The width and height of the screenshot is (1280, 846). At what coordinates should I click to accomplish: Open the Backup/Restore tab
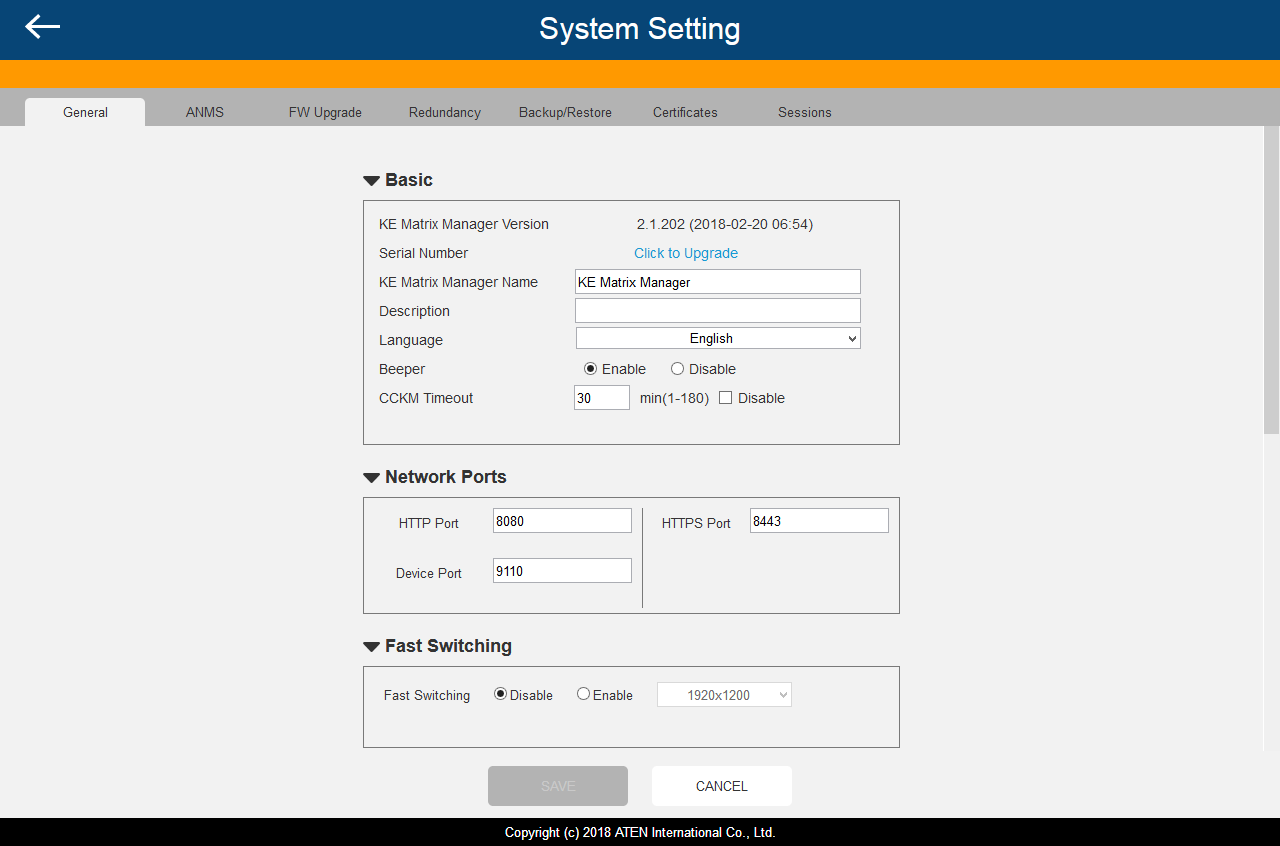click(x=565, y=112)
